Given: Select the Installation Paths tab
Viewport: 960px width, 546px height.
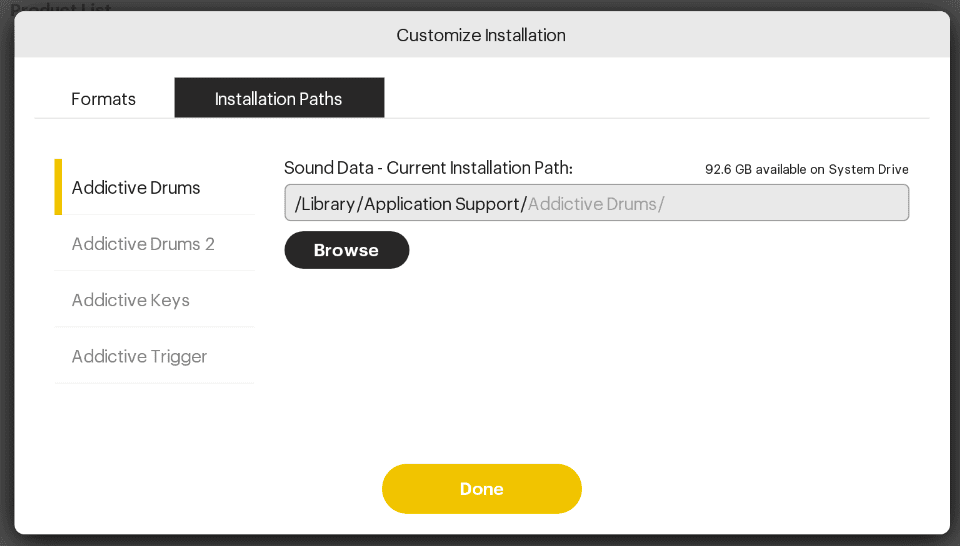Looking at the screenshot, I should click(x=279, y=98).
